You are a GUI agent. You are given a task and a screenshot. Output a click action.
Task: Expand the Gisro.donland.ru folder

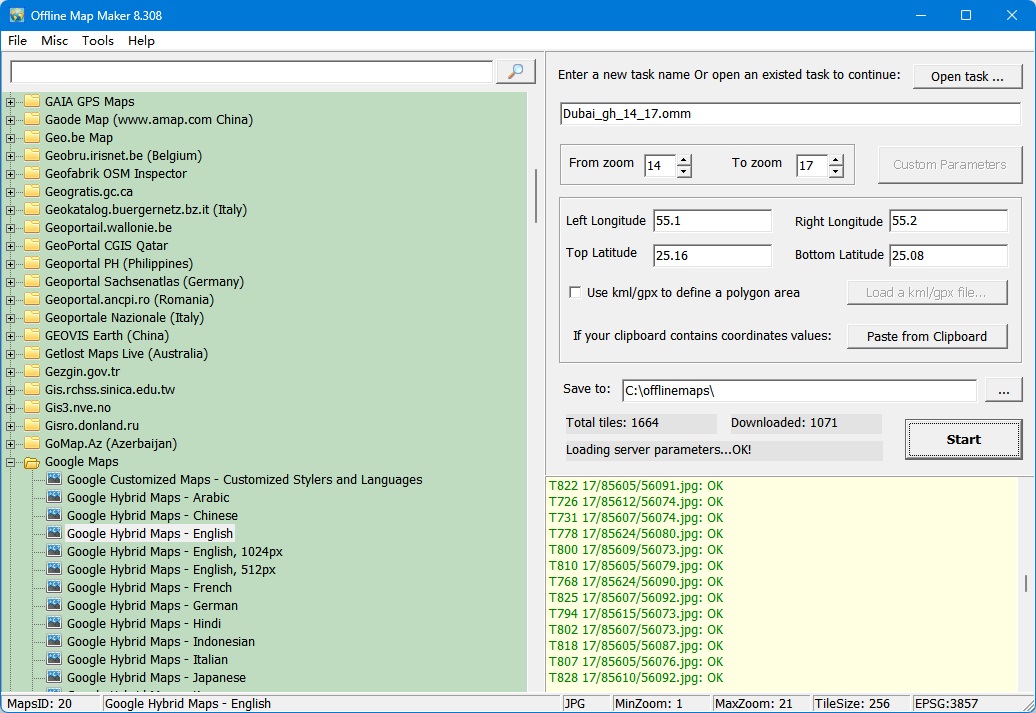click(11, 426)
